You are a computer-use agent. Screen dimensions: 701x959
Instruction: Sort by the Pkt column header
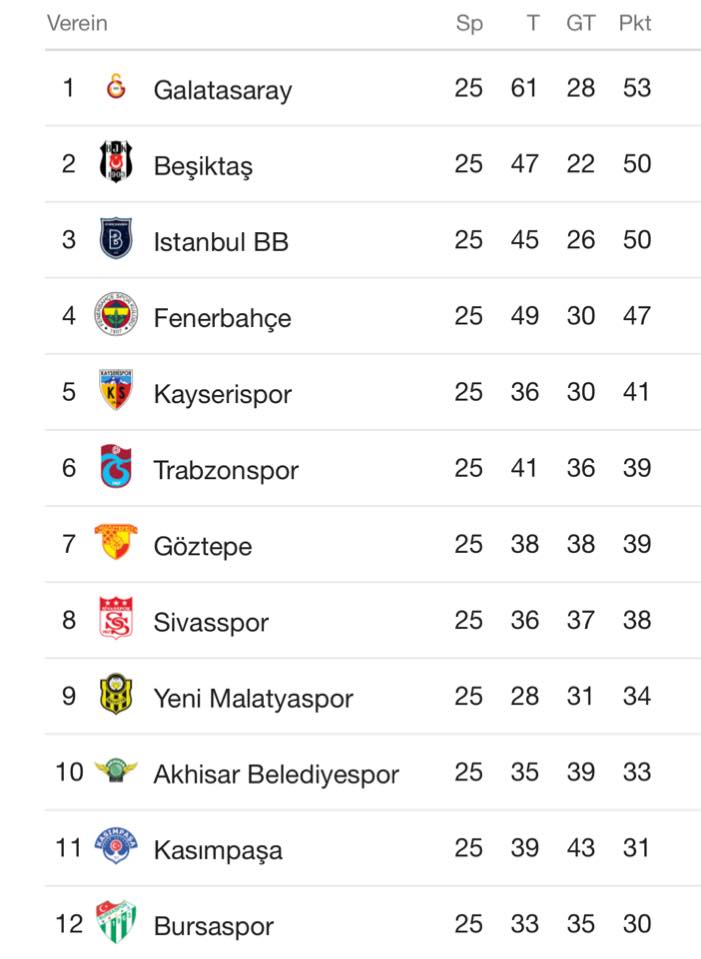635,23
